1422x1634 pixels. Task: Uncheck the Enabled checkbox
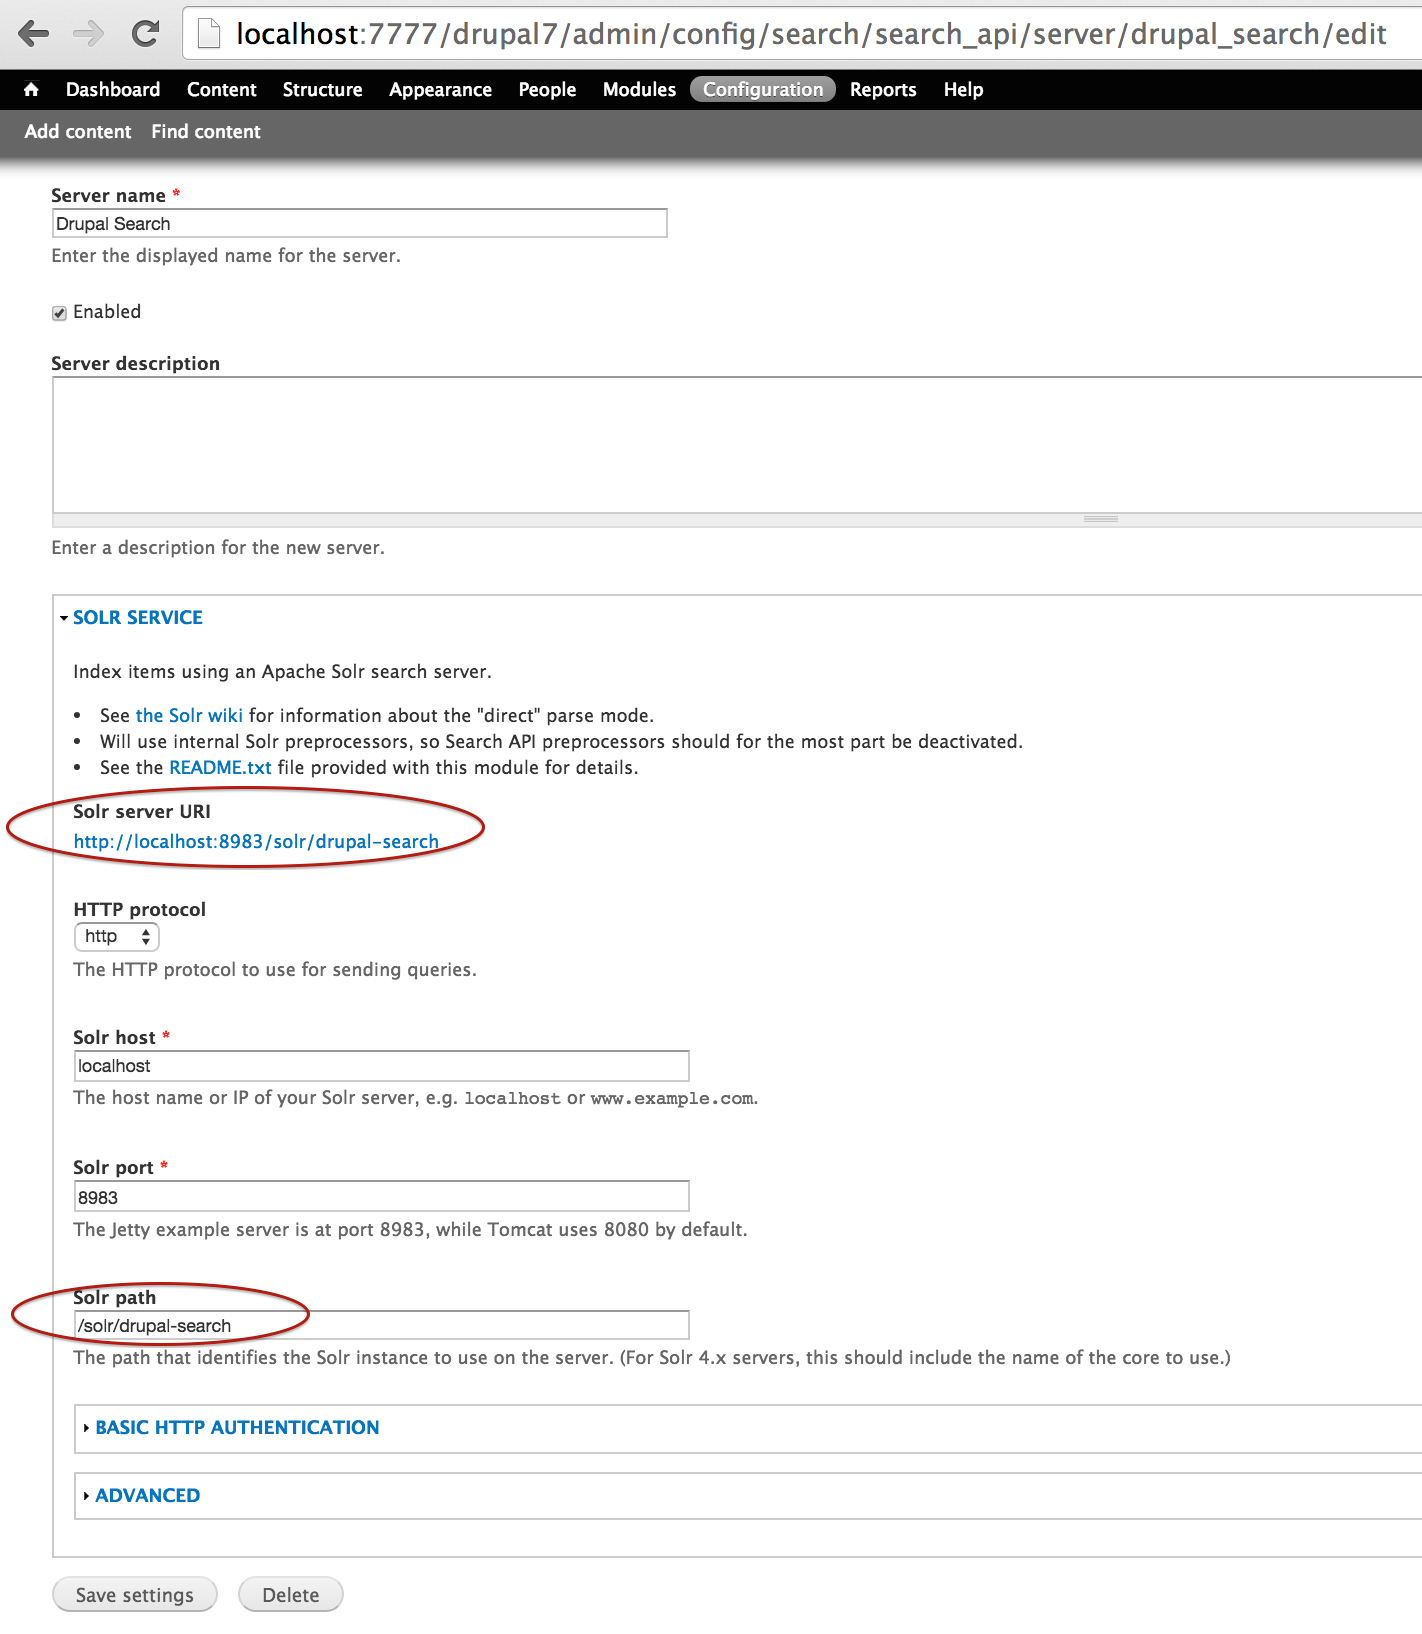pyautogui.click(x=59, y=313)
